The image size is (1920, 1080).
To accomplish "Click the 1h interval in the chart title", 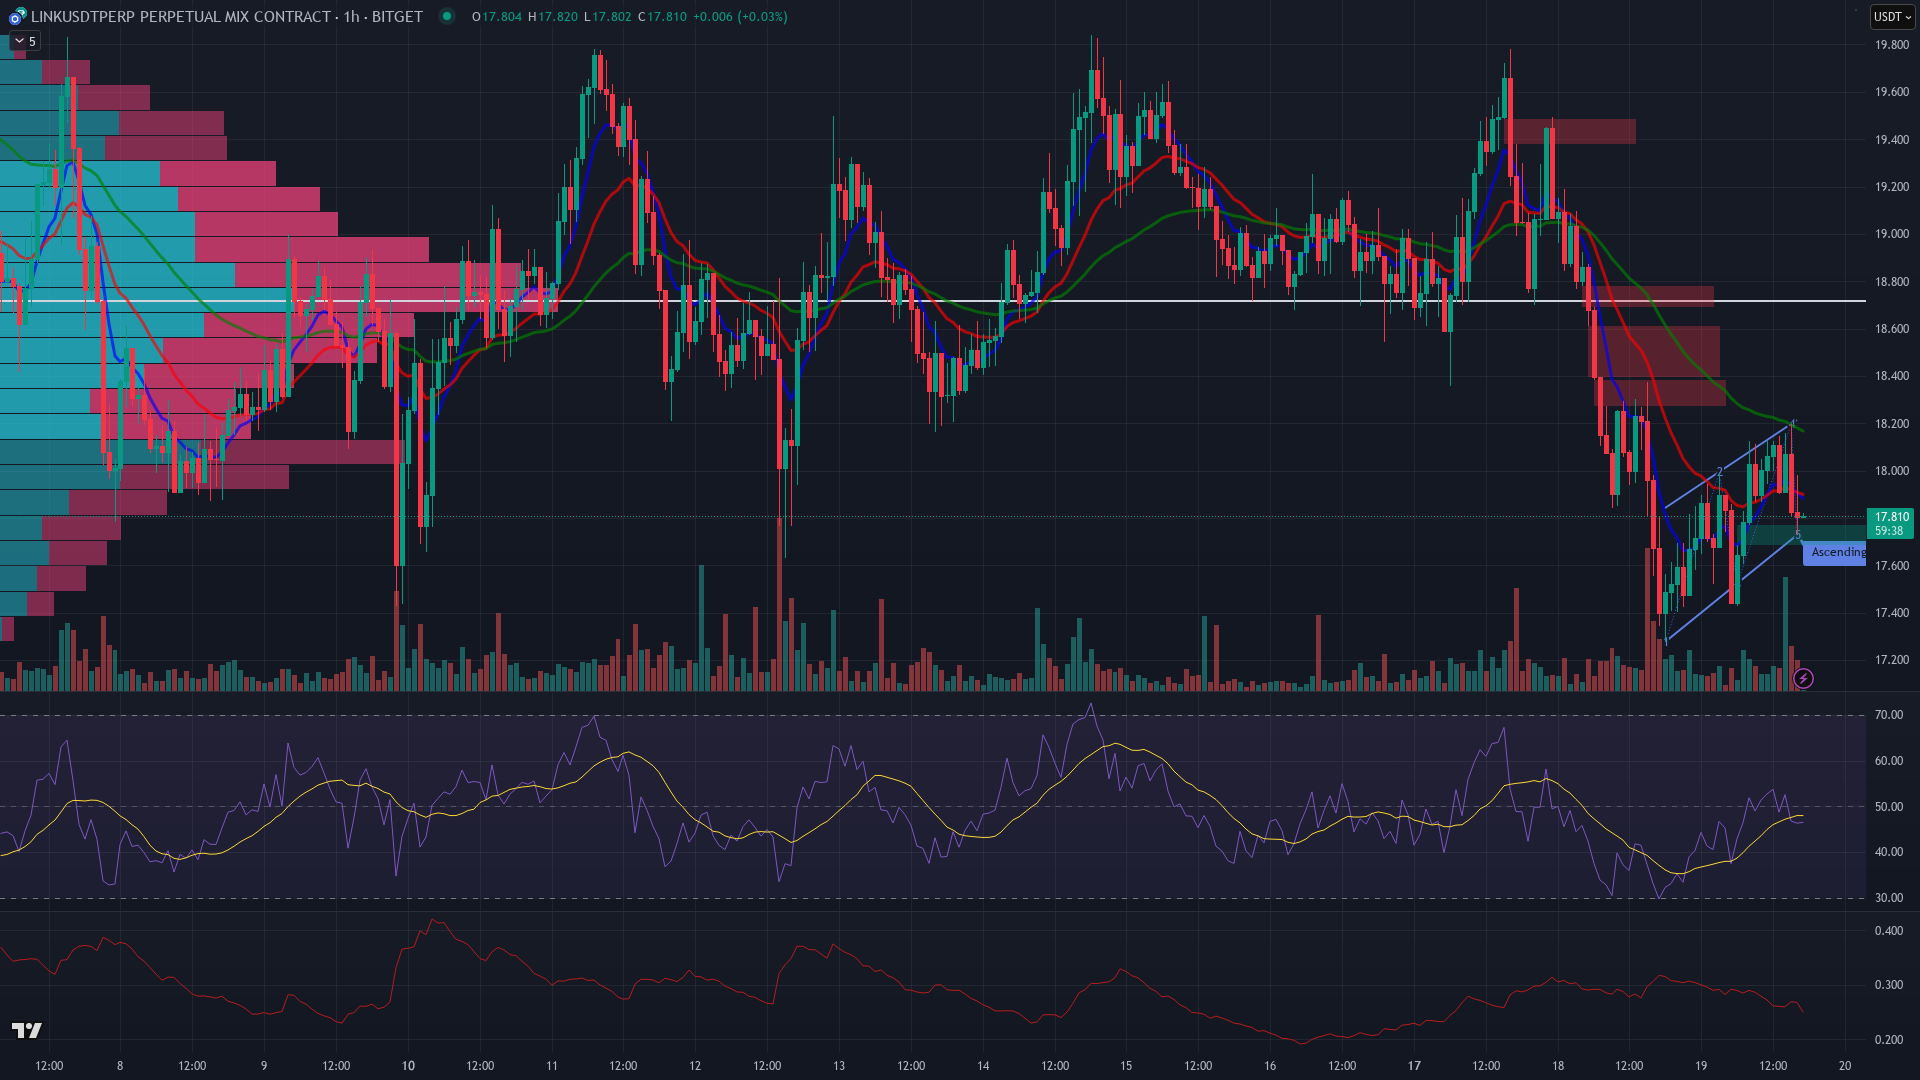I will [x=351, y=17].
